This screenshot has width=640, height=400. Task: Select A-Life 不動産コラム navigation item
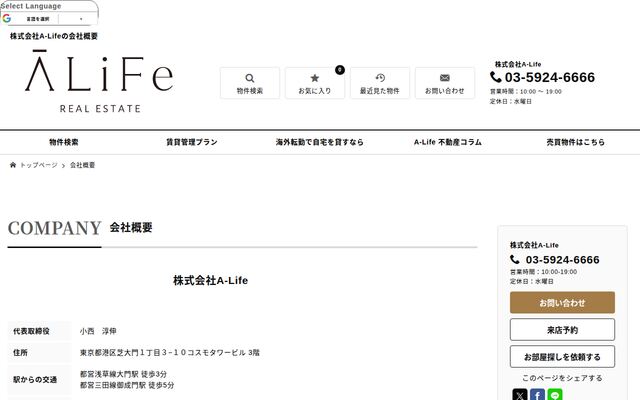pos(448,142)
